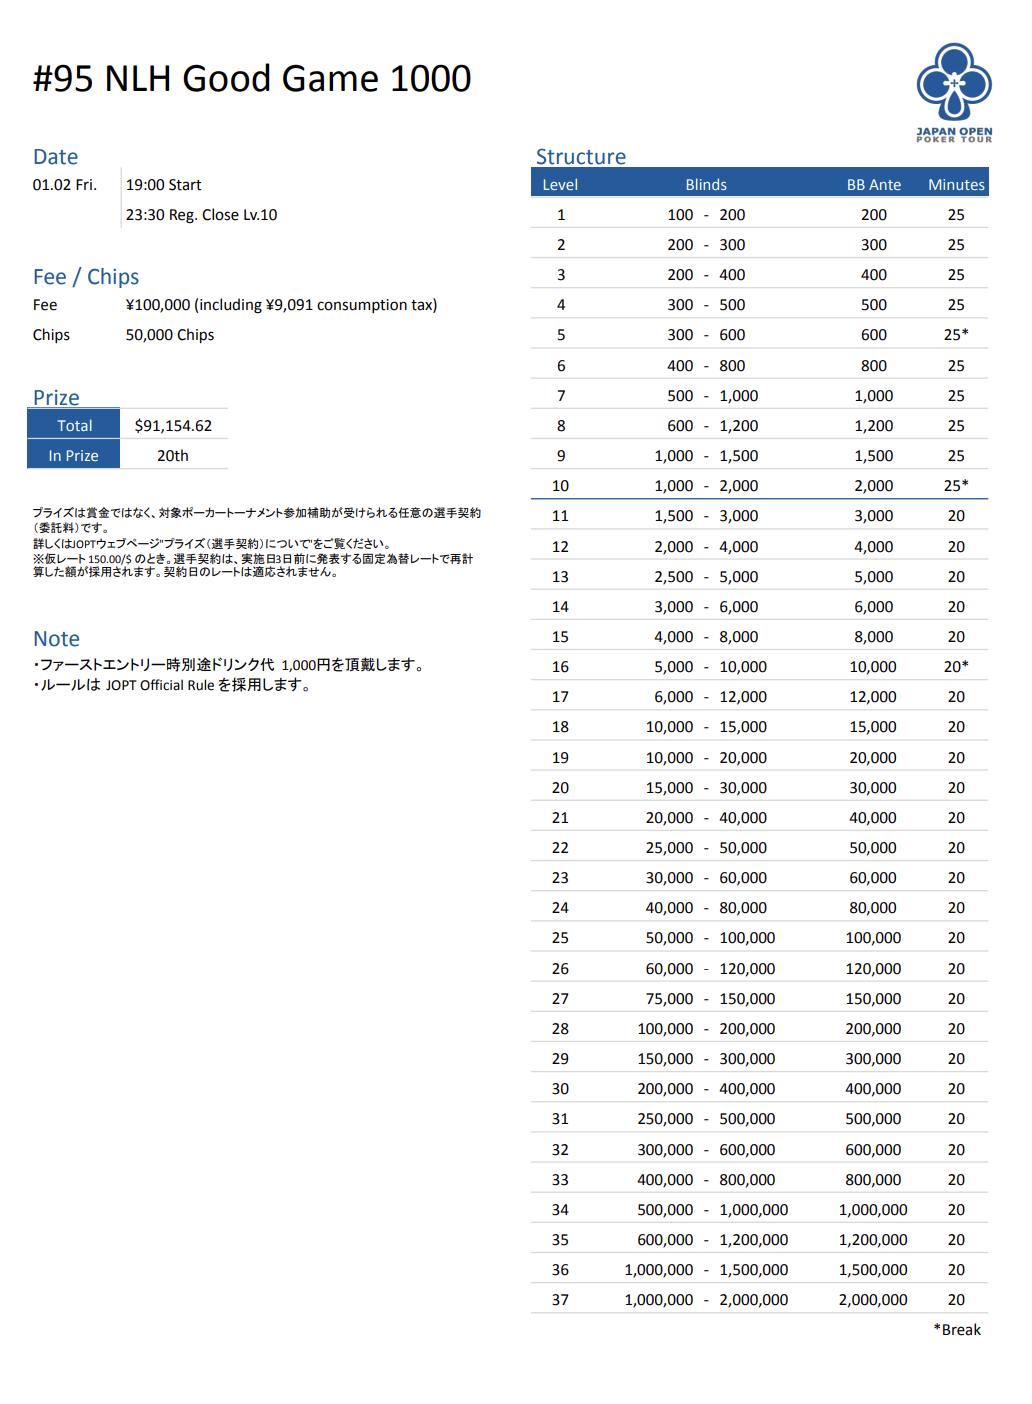Select the $91,154.62 prize total value
The height and width of the screenshot is (1404, 1032).
pos(173,426)
